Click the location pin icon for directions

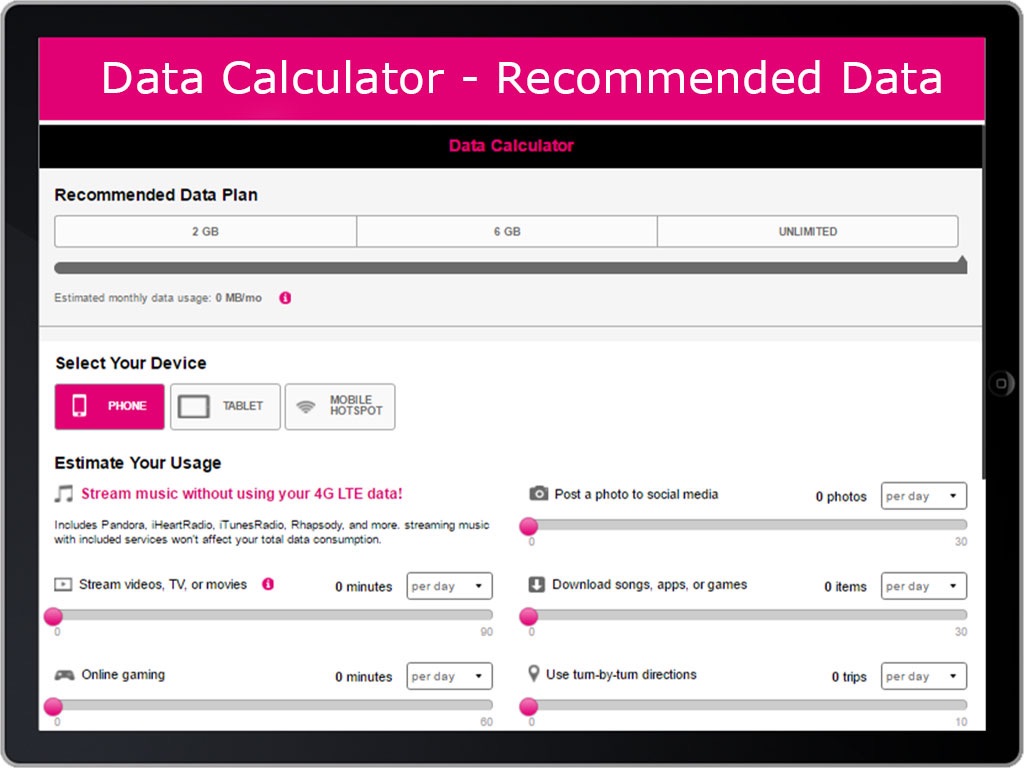[534, 673]
